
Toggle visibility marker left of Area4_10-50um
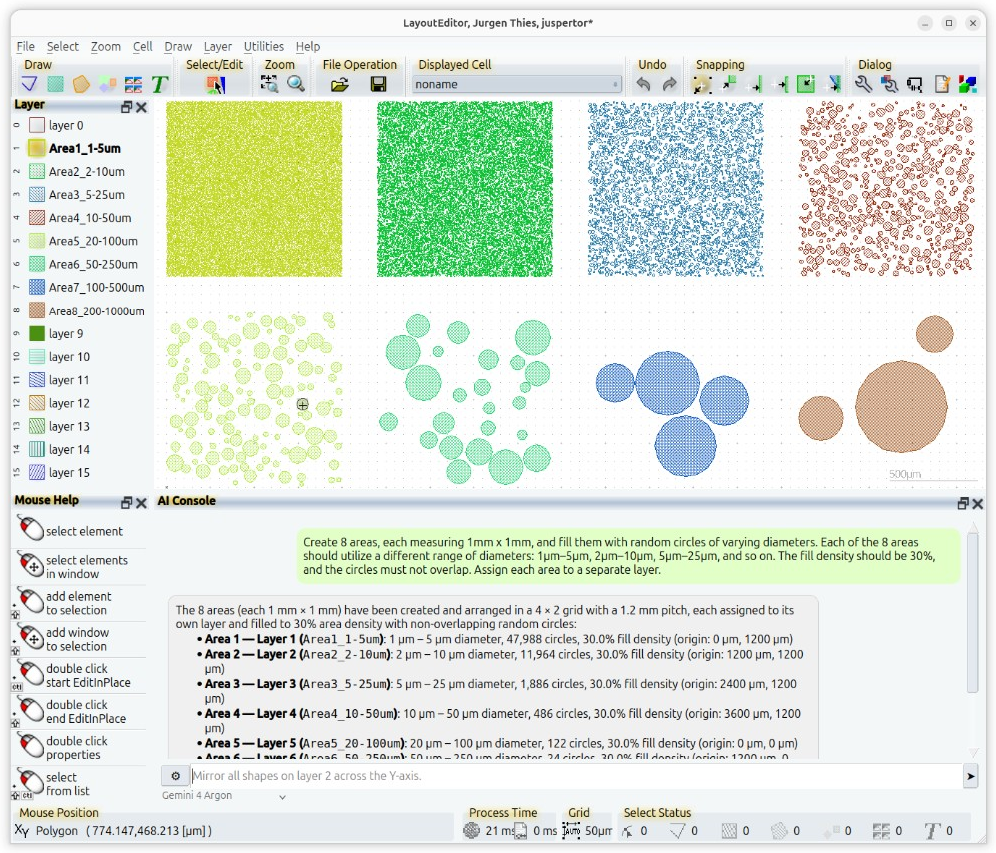pos(17,218)
